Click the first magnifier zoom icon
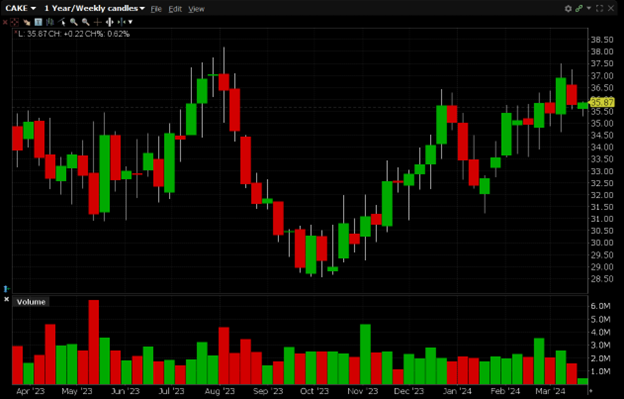The height and width of the screenshot is (399, 624). [x=74, y=23]
